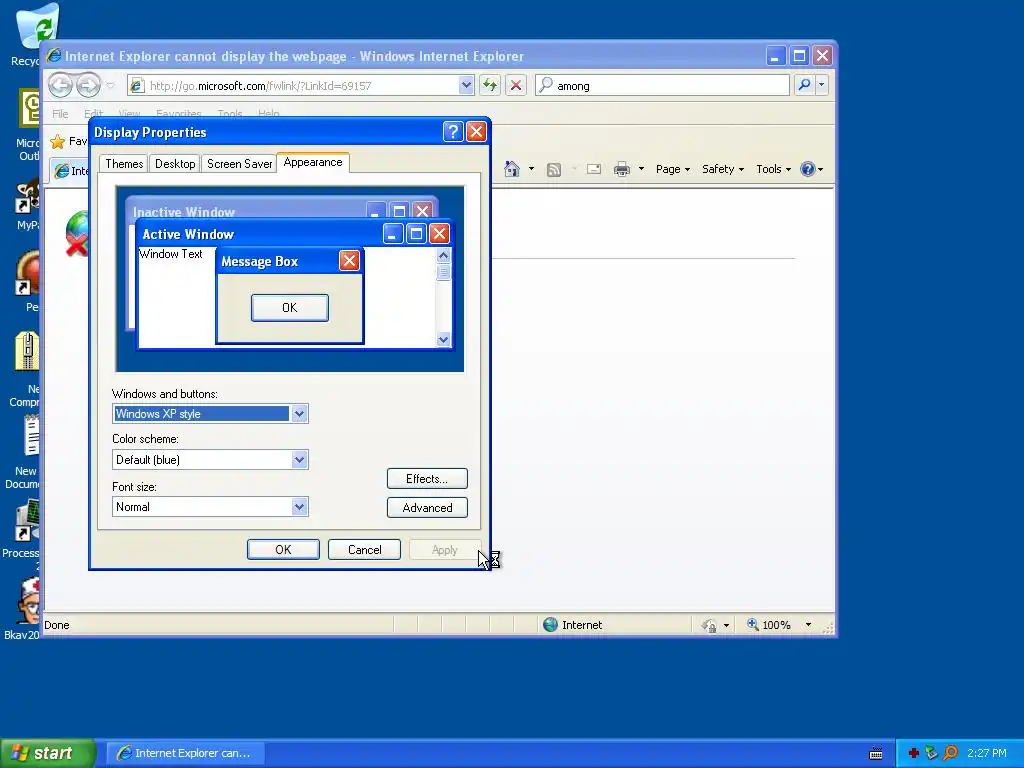Click the Print icon in Internet Explorer toolbar
Image resolution: width=1024 pixels, height=768 pixels.
coord(622,169)
